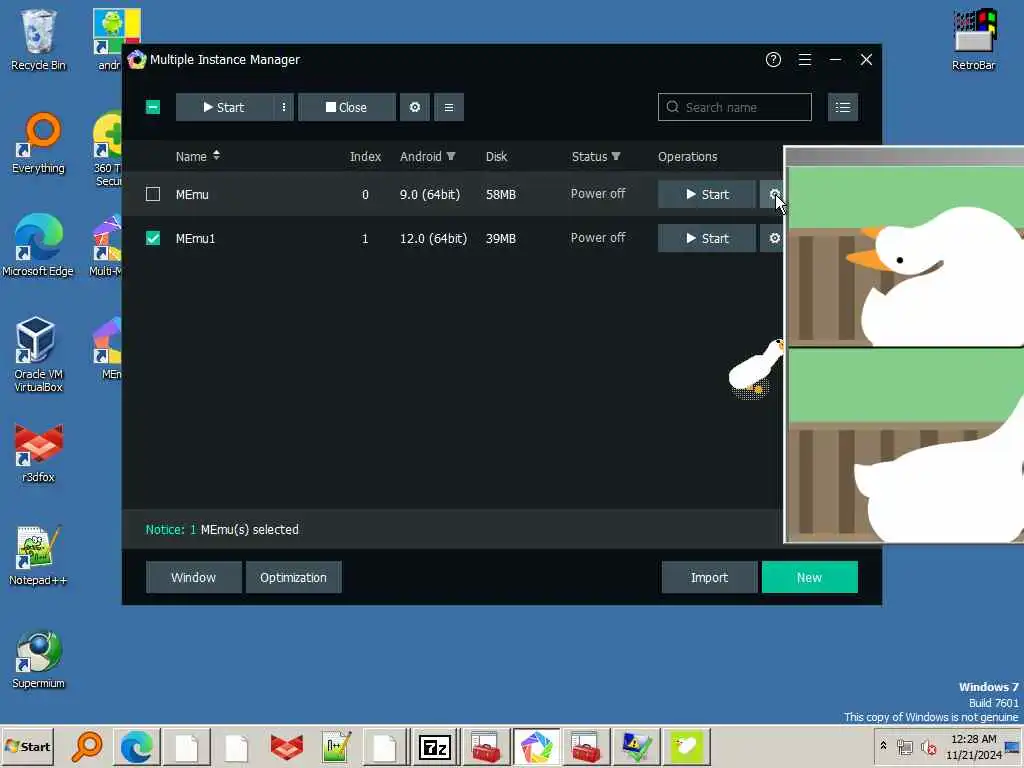Switch list view layout icon
This screenshot has width=1024, height=768.
(x=842, y=107)
